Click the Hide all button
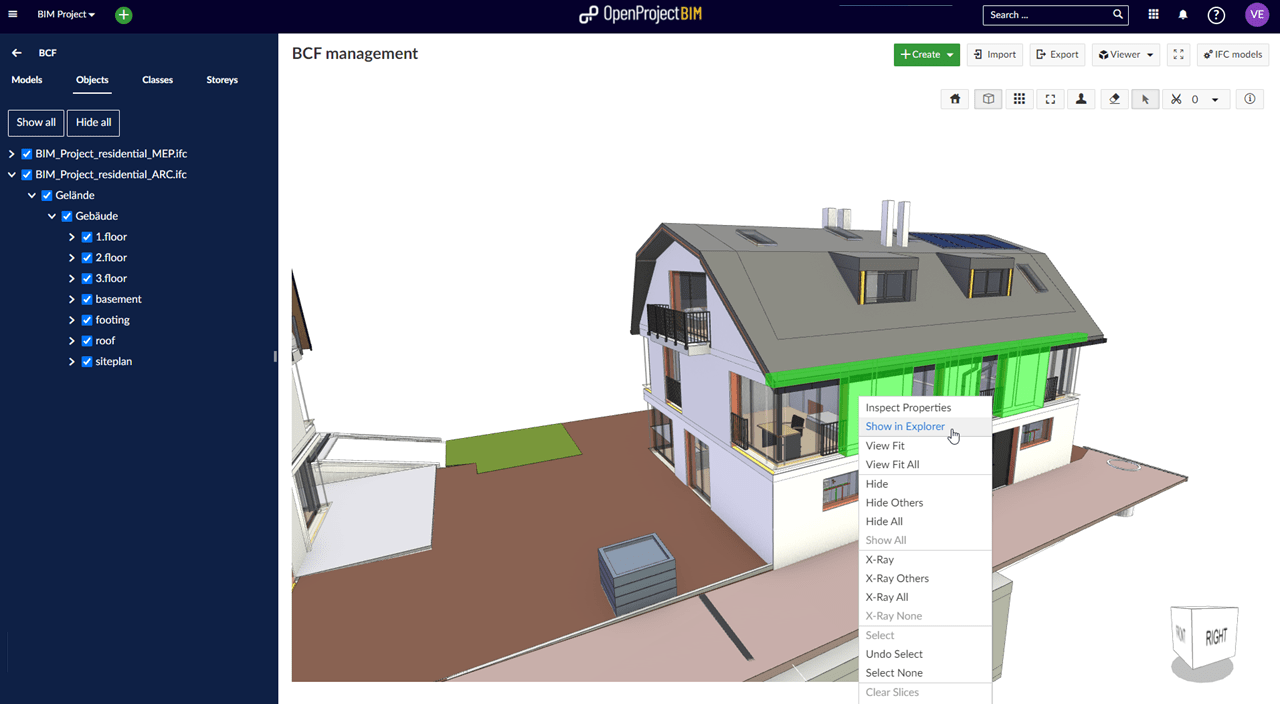This screenshot has height=704, width=1280. click(93, 122)
